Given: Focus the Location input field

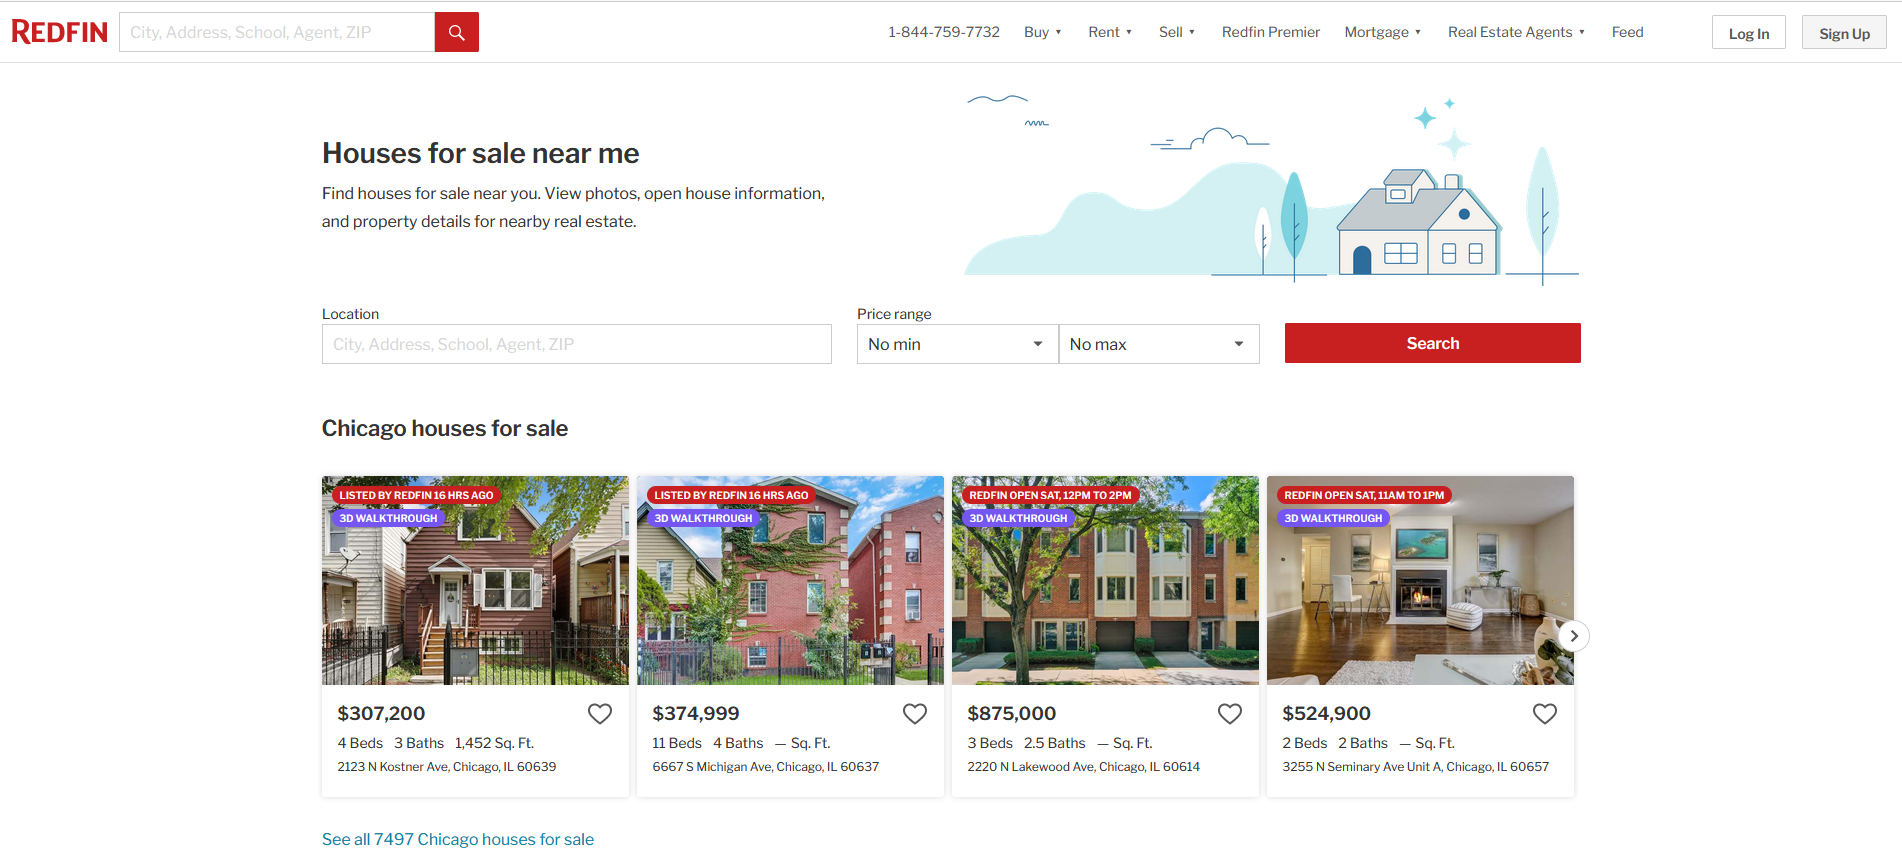Looking at the screenshot, I should pos(577,344).
